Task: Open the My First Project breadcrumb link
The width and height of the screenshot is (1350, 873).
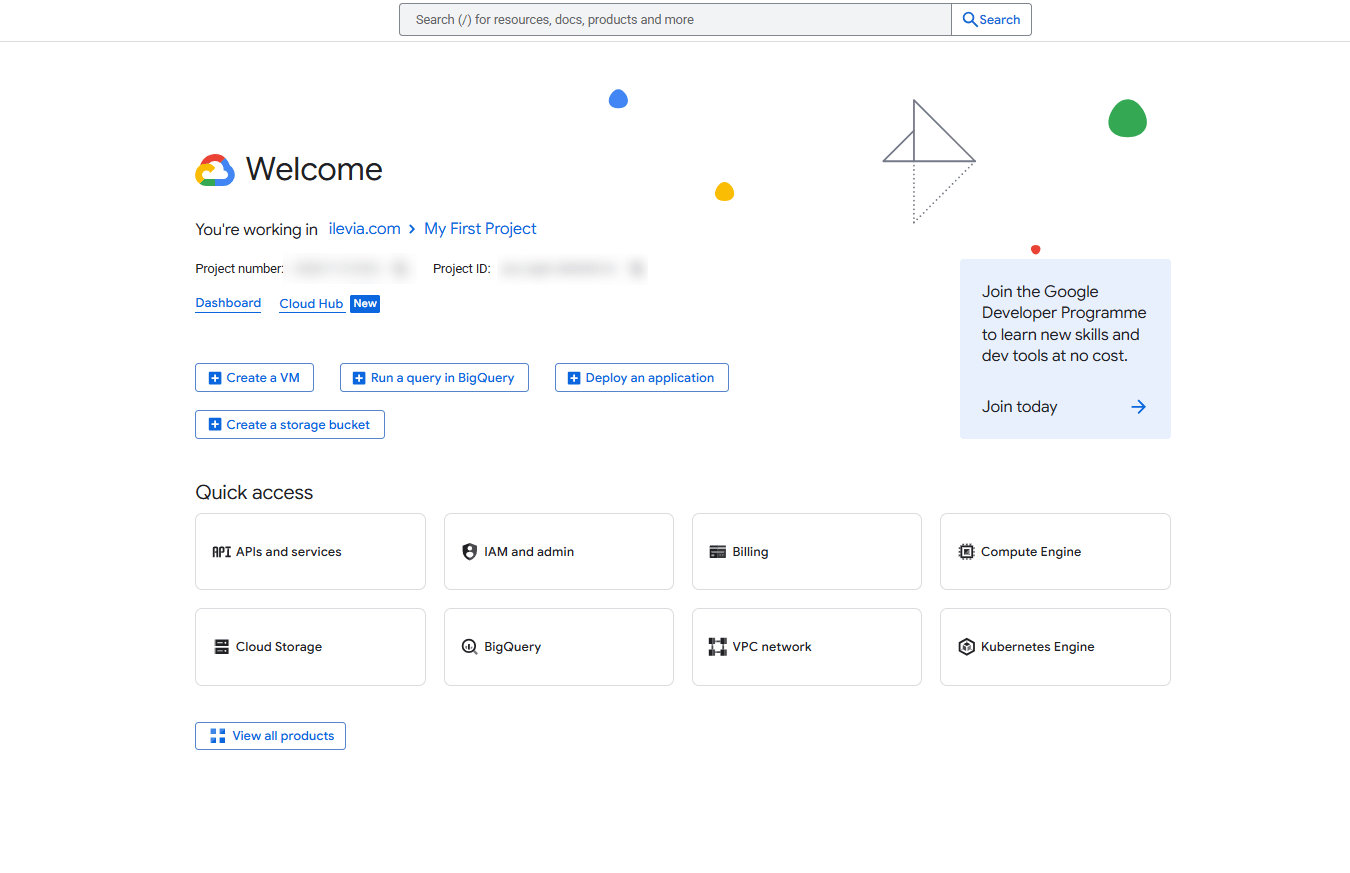Action: 480,228
